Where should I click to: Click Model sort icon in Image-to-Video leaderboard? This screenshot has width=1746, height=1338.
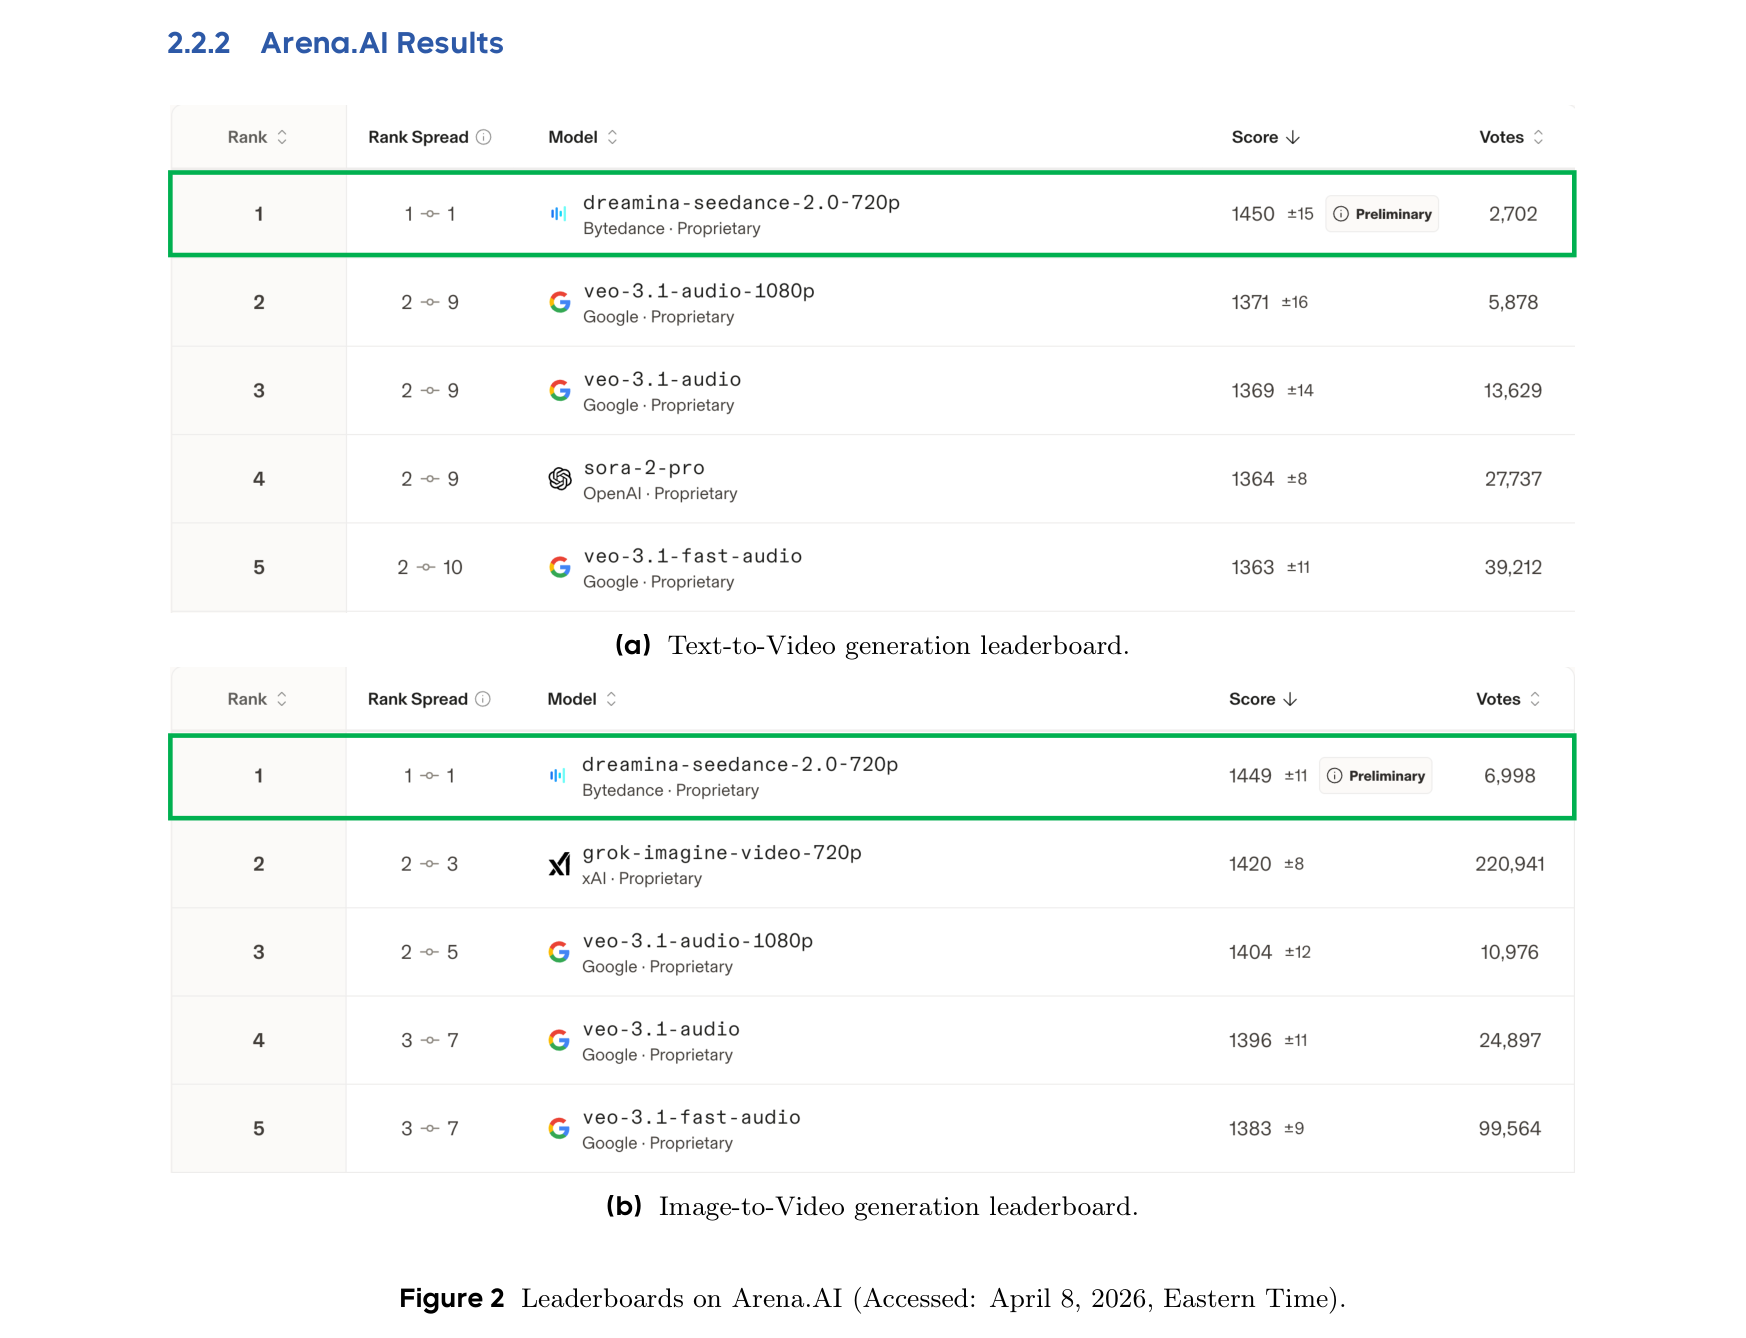point(611,699)
